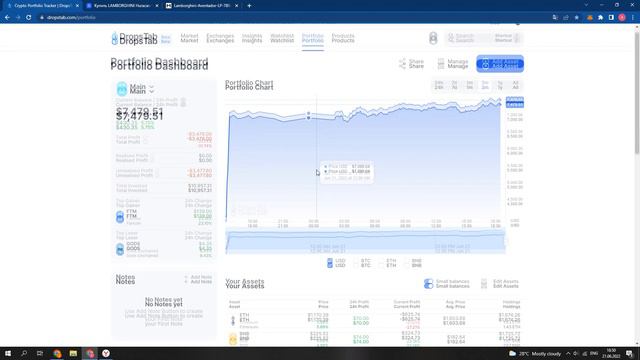Click the Main portfolio avatar icon
This screenshot has width=640, height=360.
tap(122, 89)
